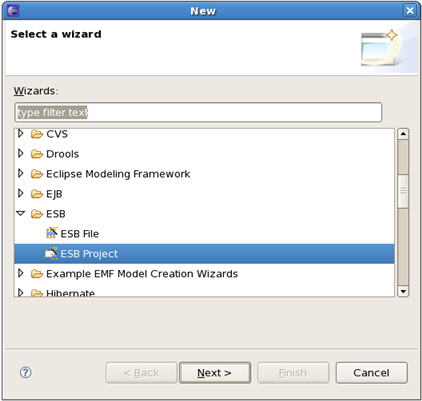
Task: Click the Drools folder icon
Action: click(37, 154)
